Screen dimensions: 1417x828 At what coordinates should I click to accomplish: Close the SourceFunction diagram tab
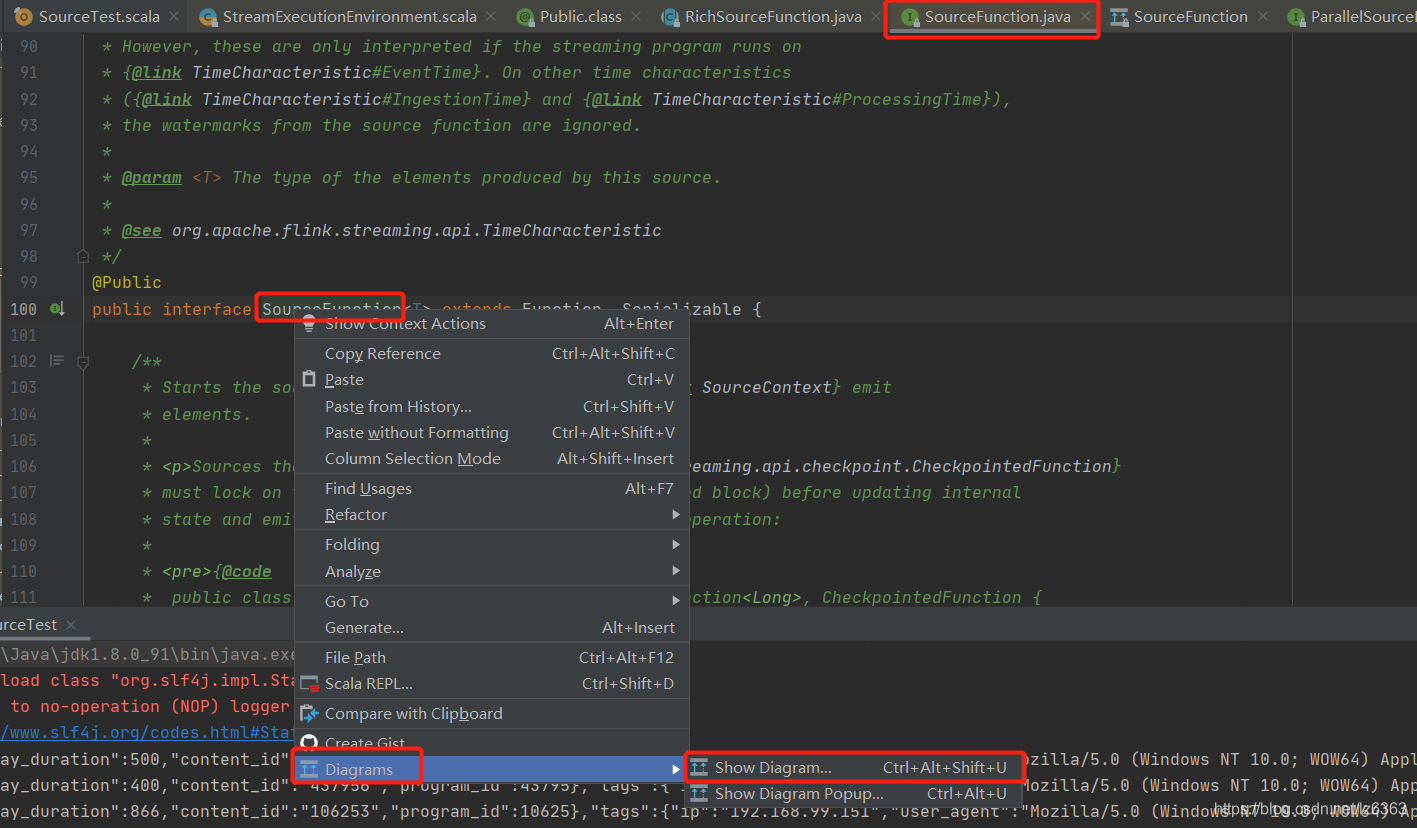[x=1264, y=17]
